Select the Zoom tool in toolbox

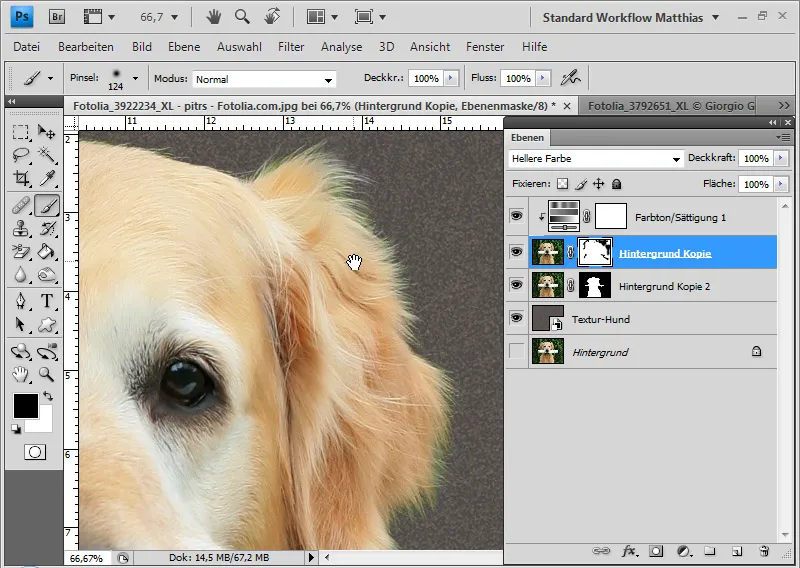[x=47, y=375]
